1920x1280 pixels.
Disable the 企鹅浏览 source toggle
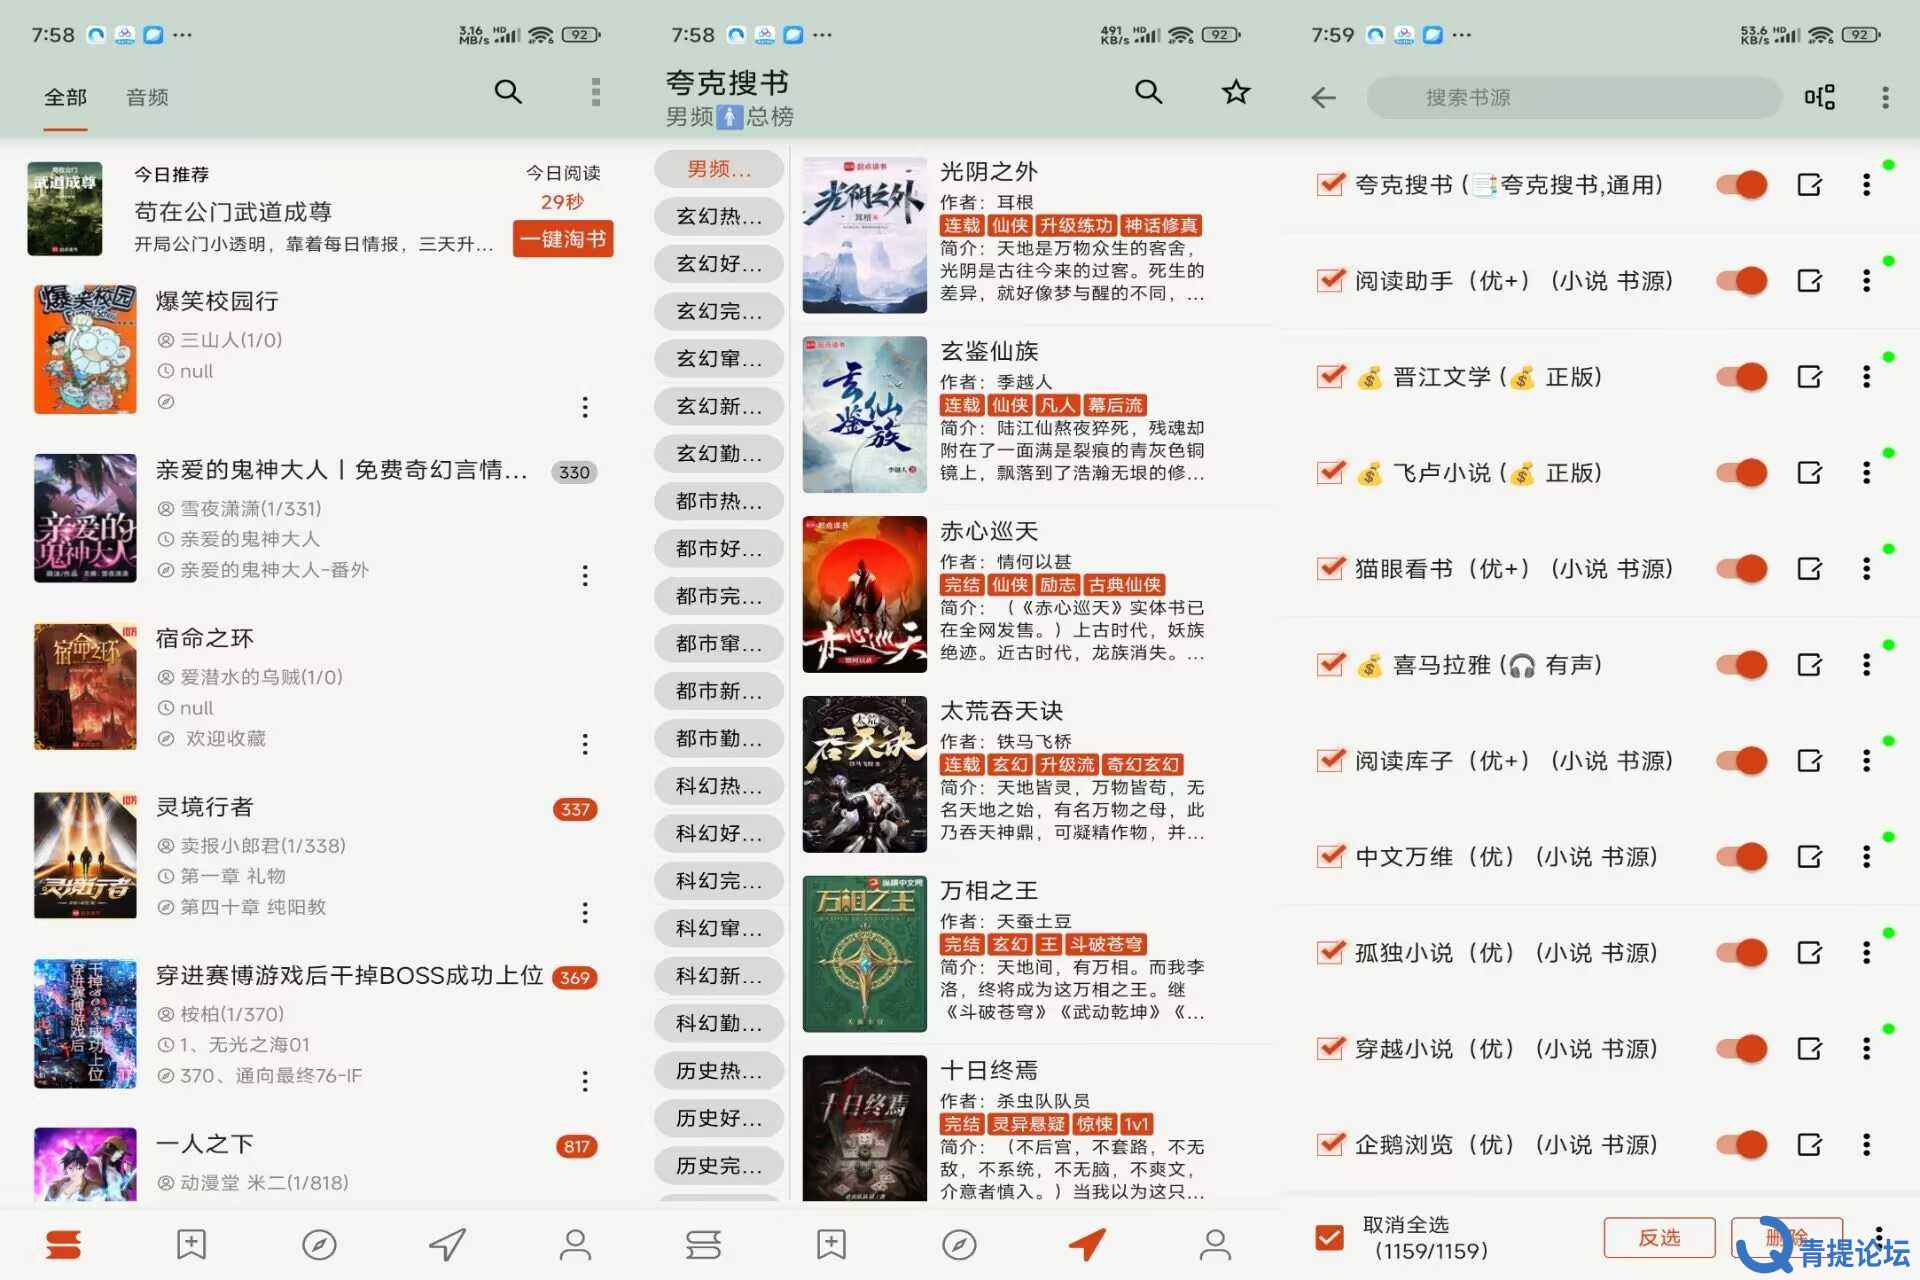click(x=1742, y=1145)
